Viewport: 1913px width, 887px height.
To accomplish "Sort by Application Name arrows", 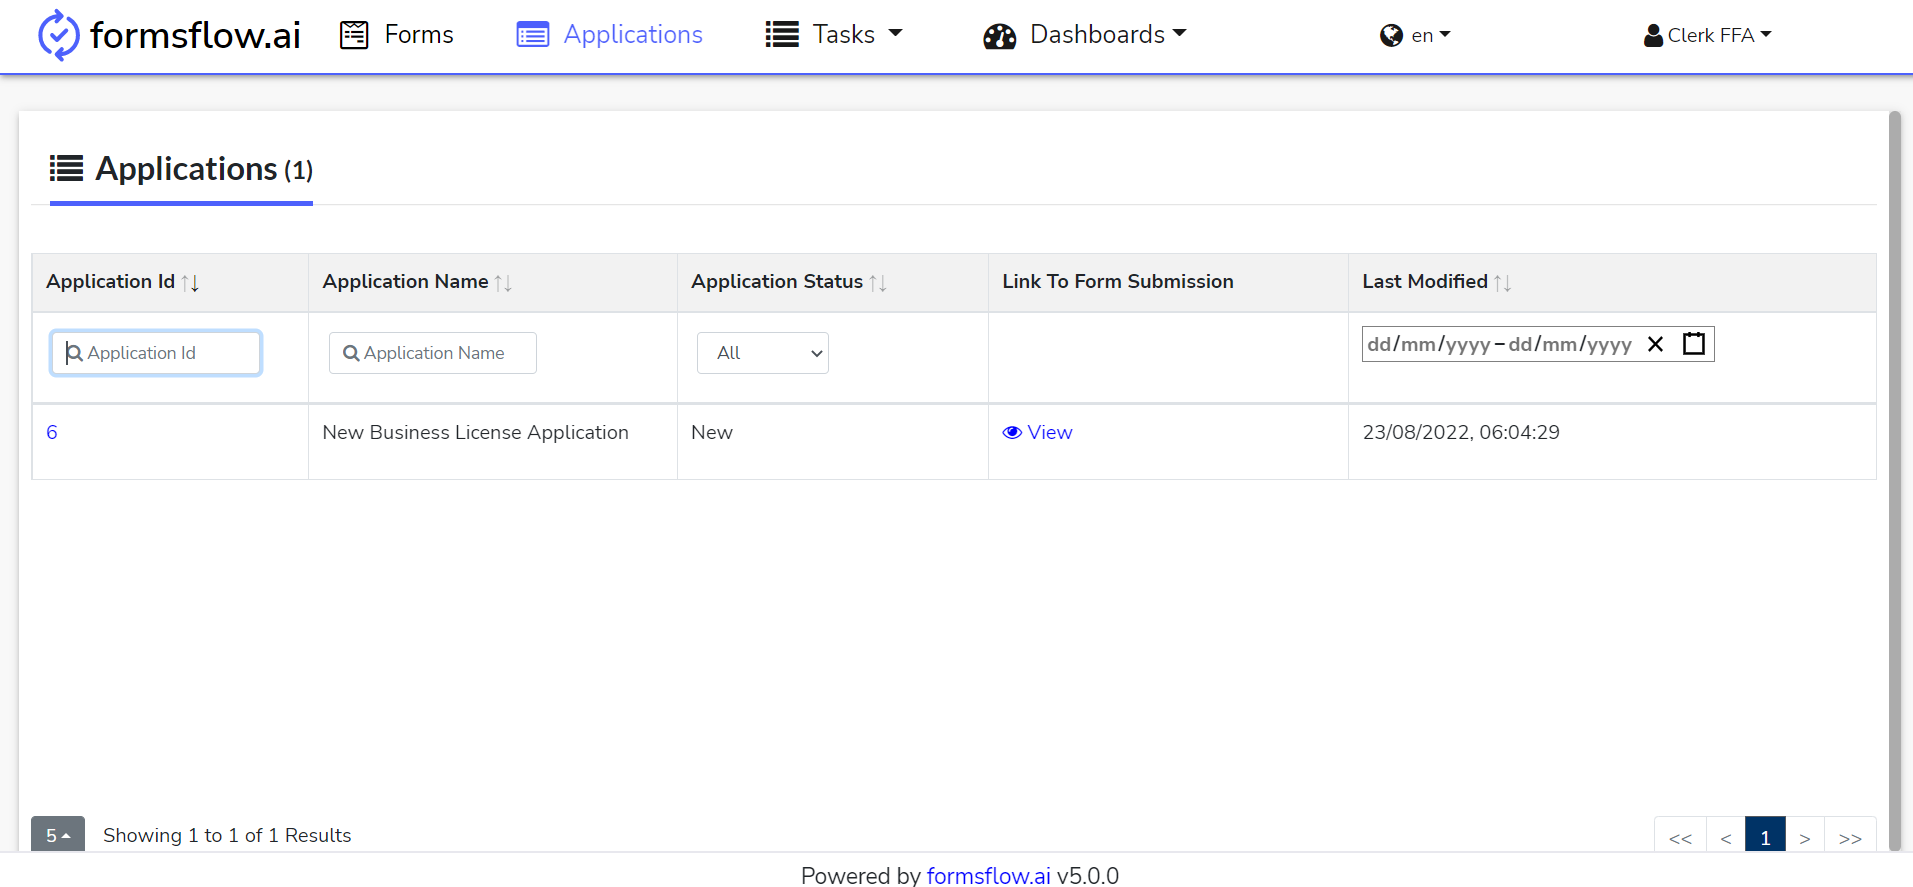I will tap(503, 283).
